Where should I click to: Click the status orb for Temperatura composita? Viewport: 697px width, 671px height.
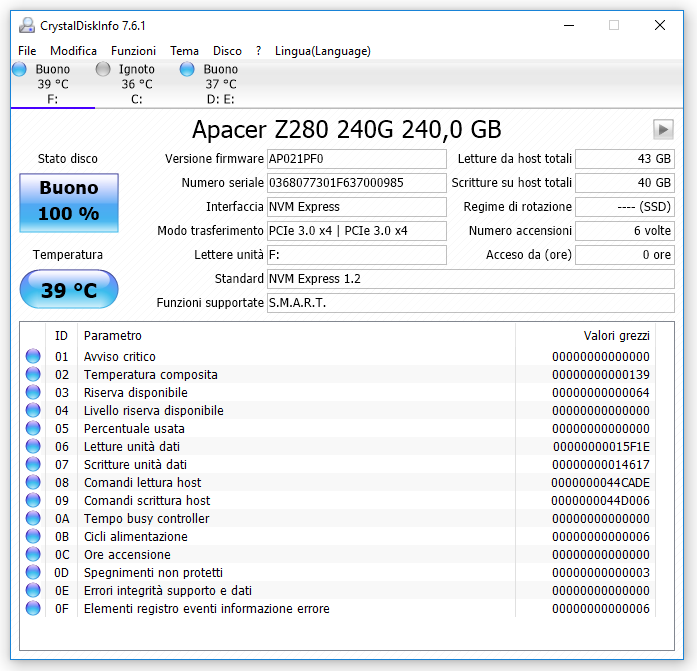tap(33, 375)
